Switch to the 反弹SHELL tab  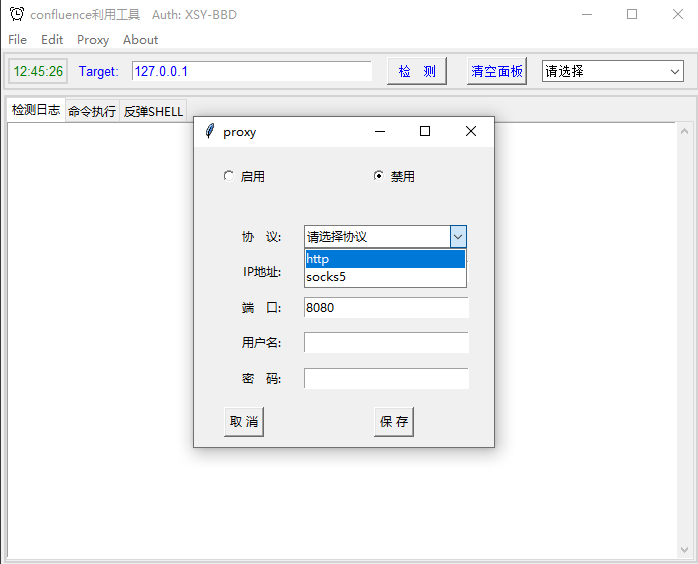tap(153, 111)
